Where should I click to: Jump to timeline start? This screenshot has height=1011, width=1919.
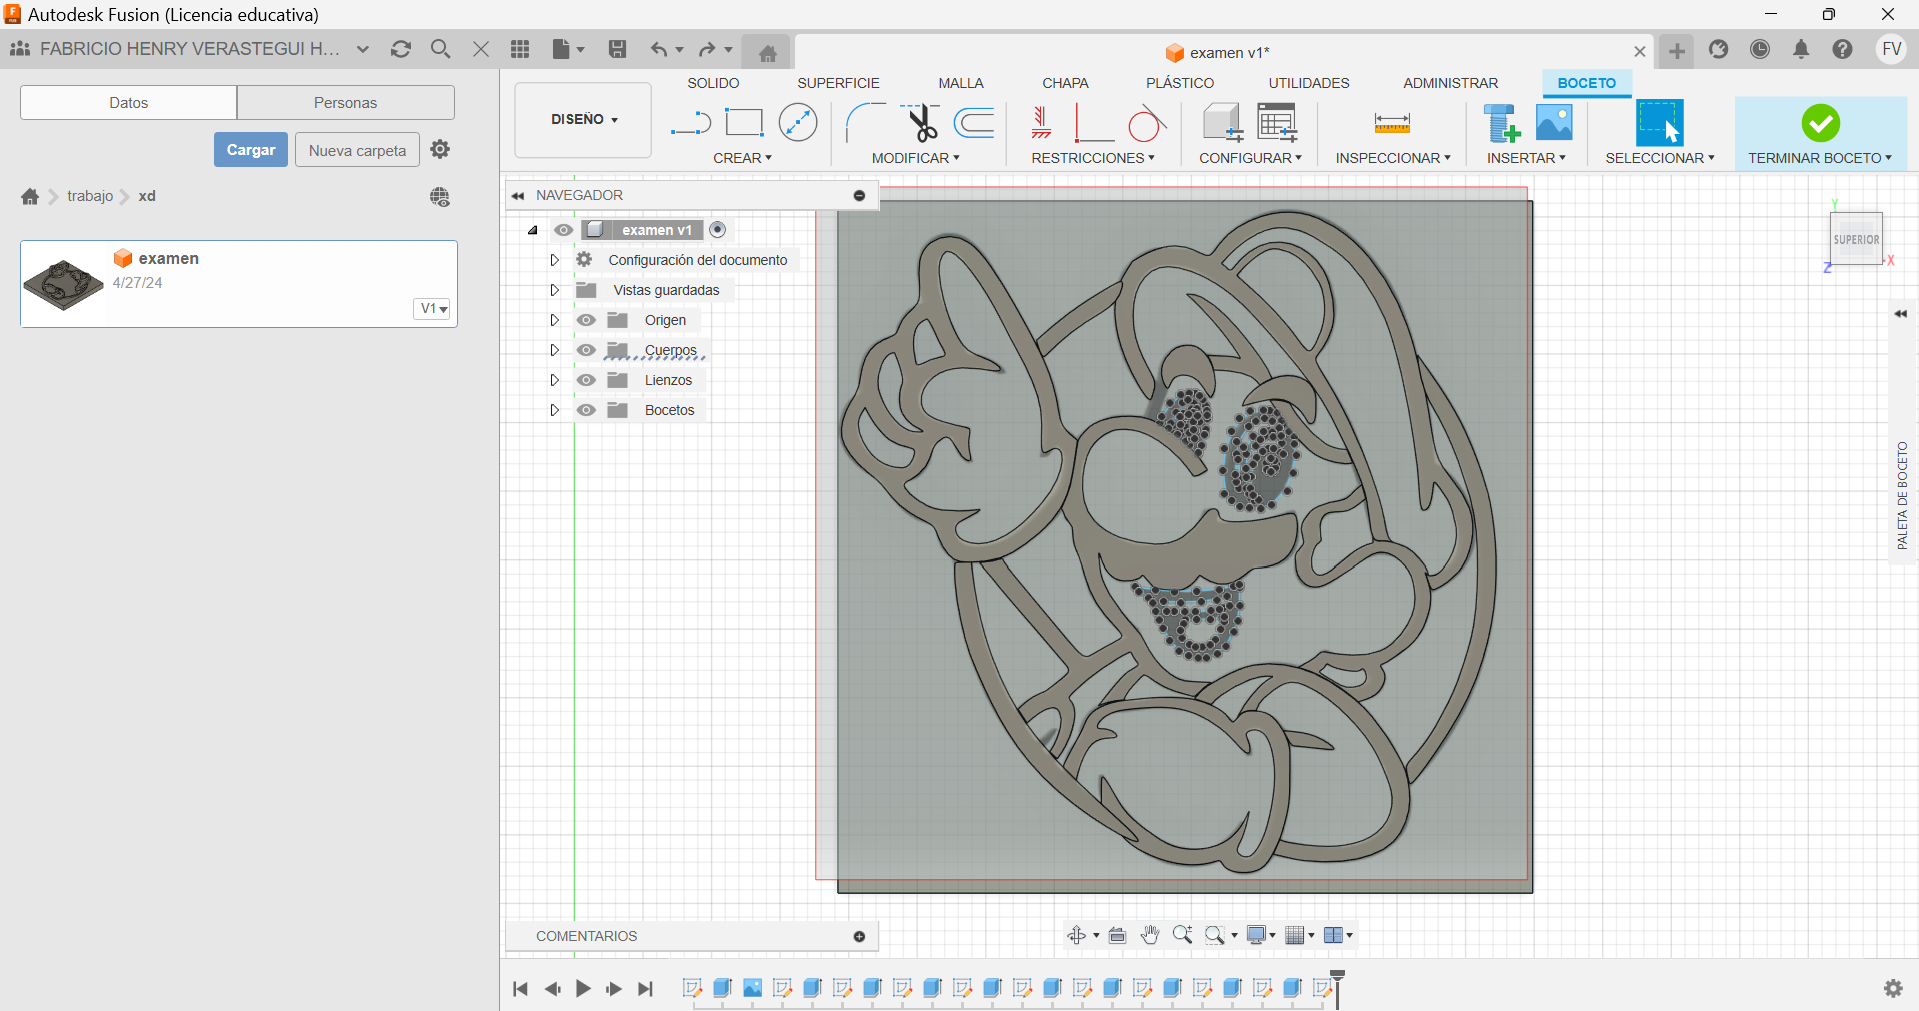tap(520, 988)
